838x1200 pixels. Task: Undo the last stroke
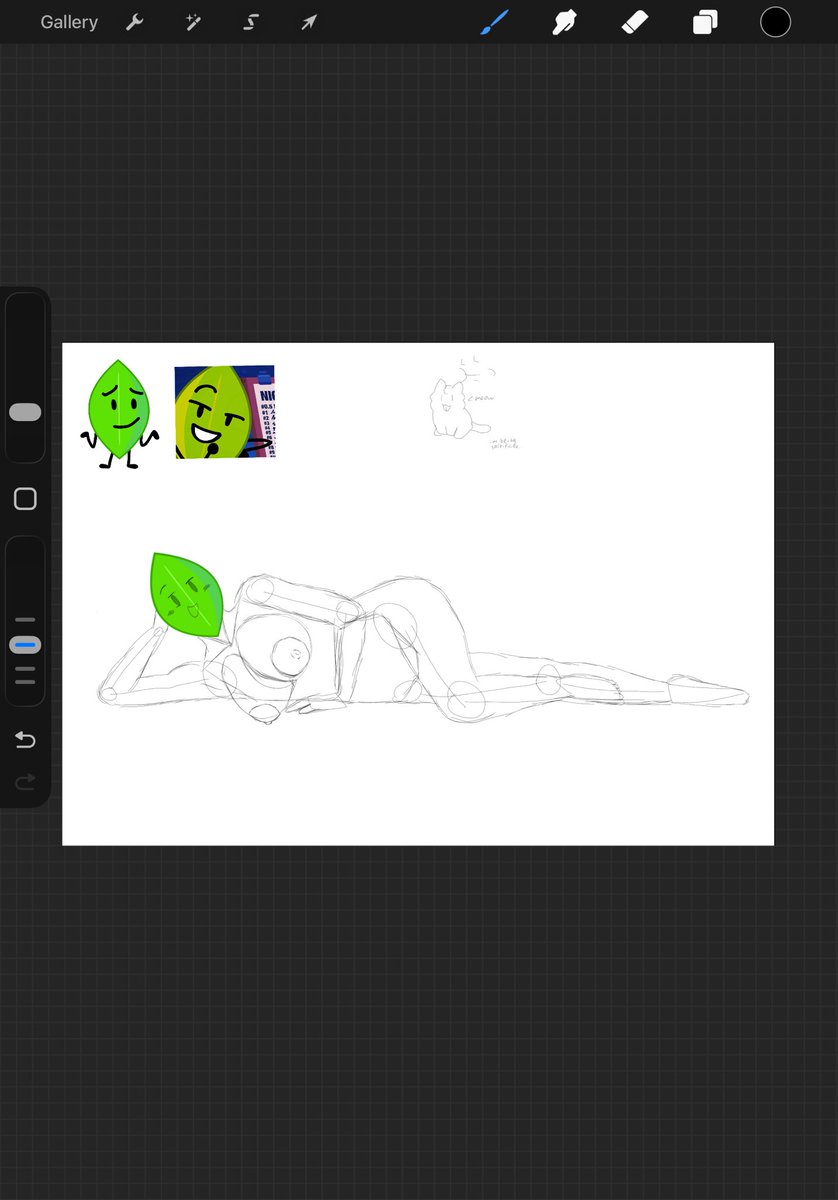[x=25, y=740]
